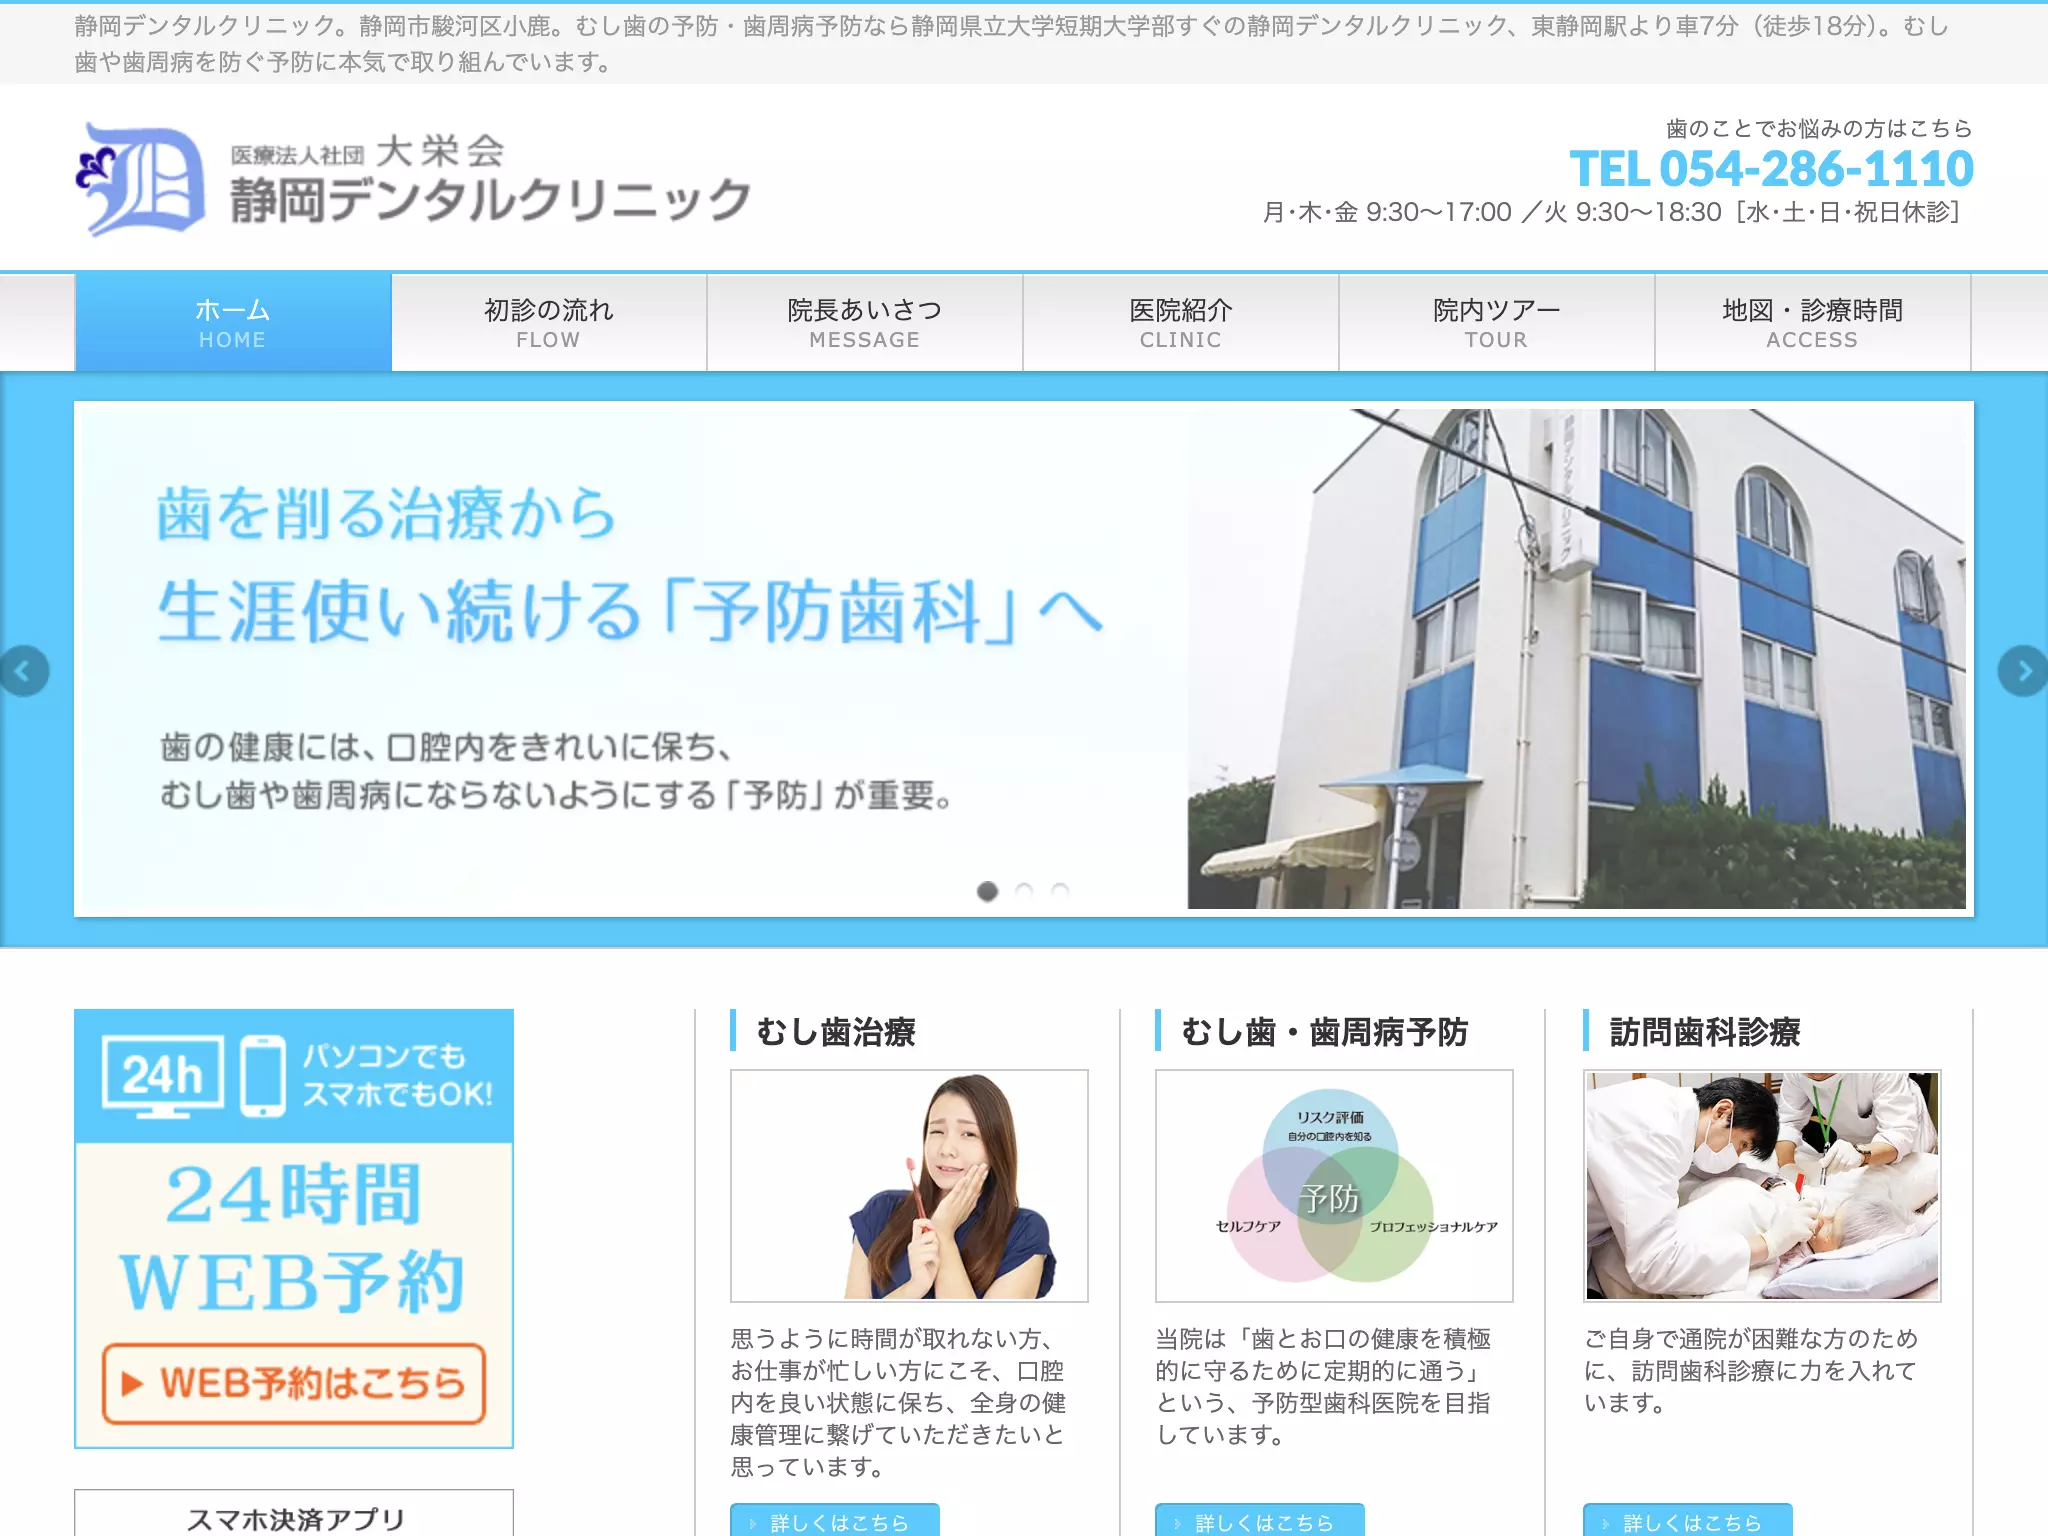Click the パソコンでもスマホでもOK! text
This screenshot has height=1536, width=2048.
click(x=398, y=1075)
